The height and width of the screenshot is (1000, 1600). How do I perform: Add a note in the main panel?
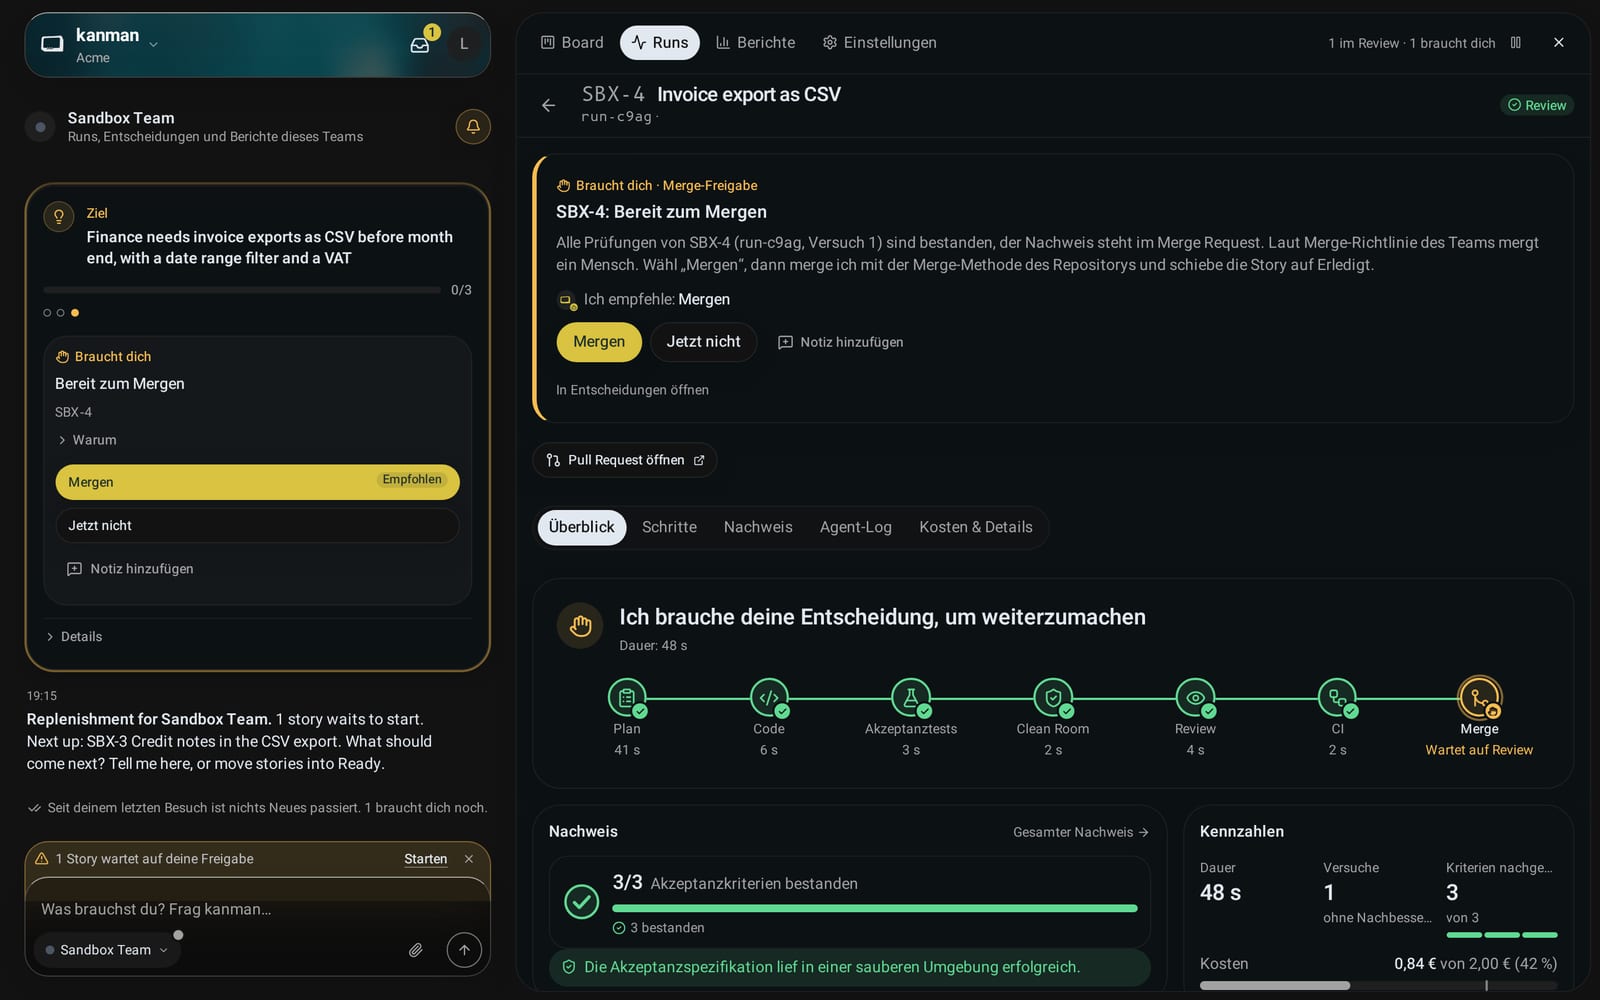tap(841, 342)
